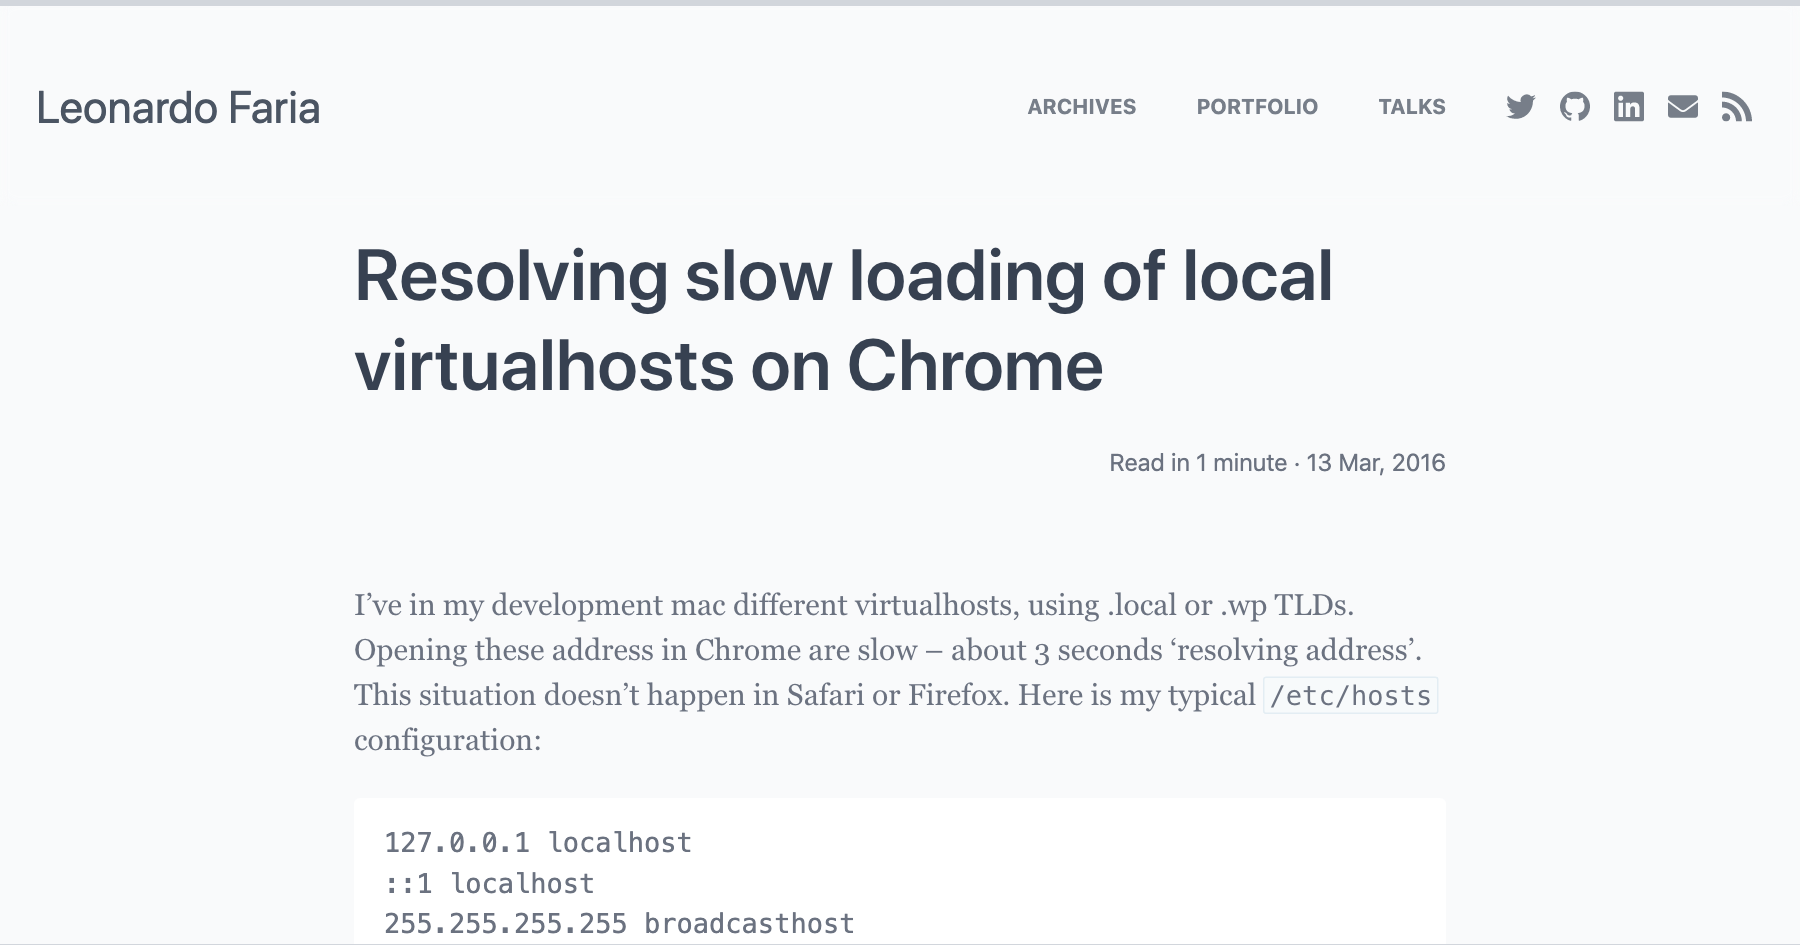Click the paragraph line starting 'Opening these address'

pos(888,650)
